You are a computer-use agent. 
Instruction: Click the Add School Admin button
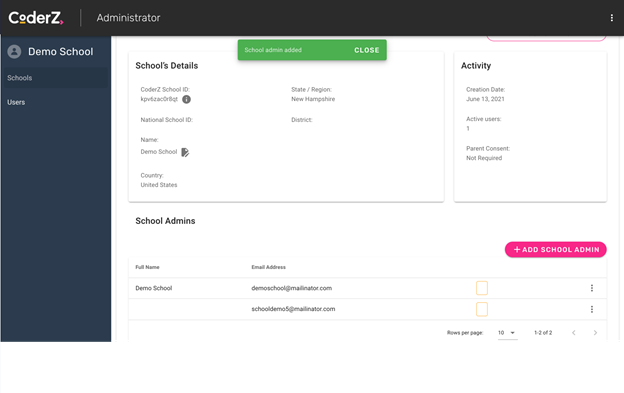(x=556, y=249)
